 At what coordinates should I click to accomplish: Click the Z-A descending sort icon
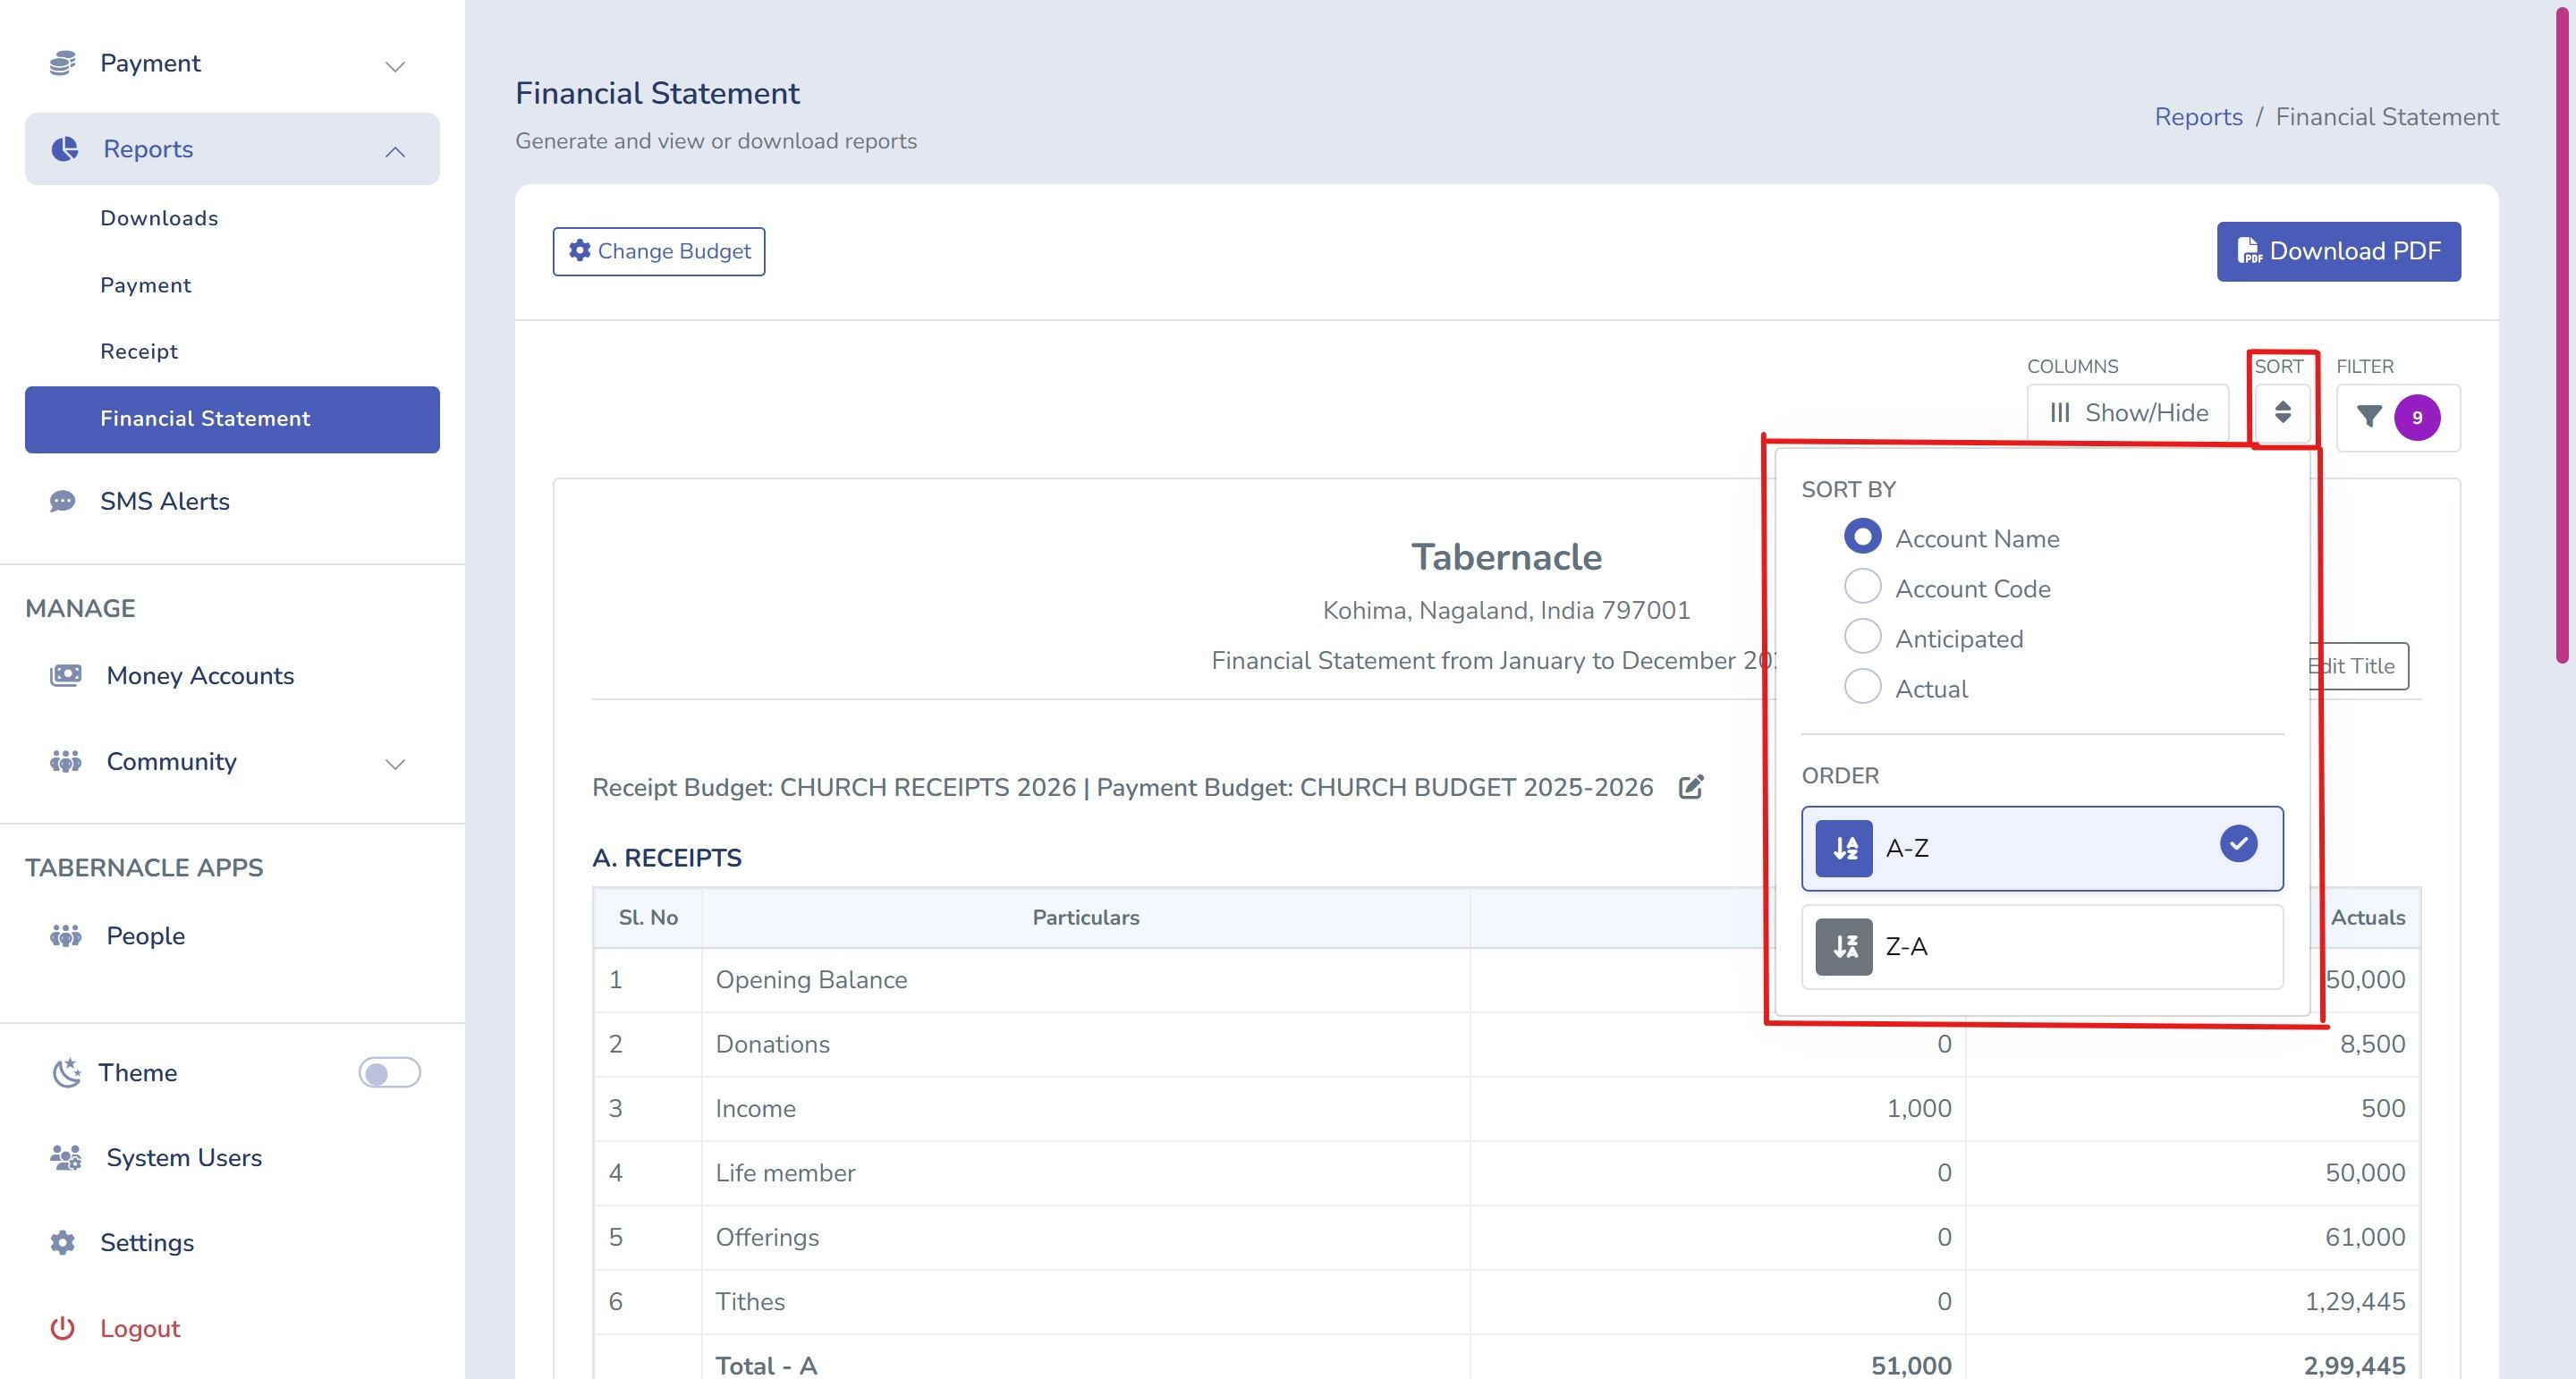tap(1844, 947)
